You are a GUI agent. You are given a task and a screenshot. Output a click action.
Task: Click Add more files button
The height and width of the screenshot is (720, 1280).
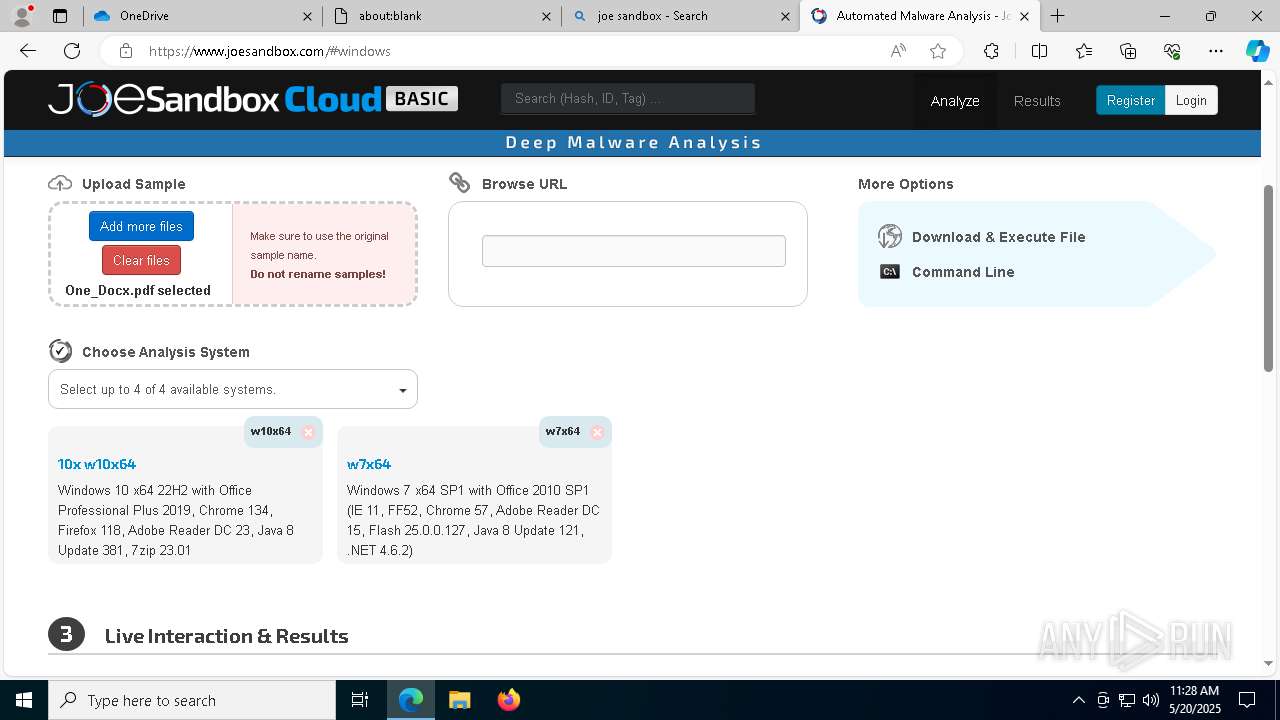[x=141, y=226]
